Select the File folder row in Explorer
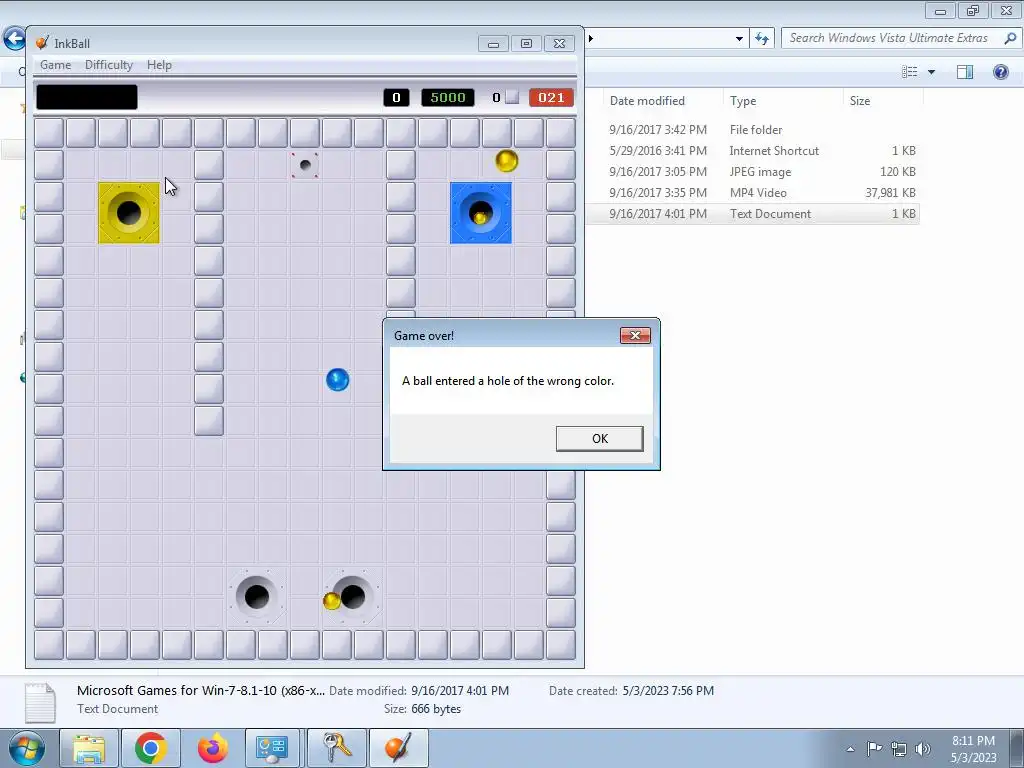The width and height of the screenshot is (1024, 768). (x=752, y=129)
